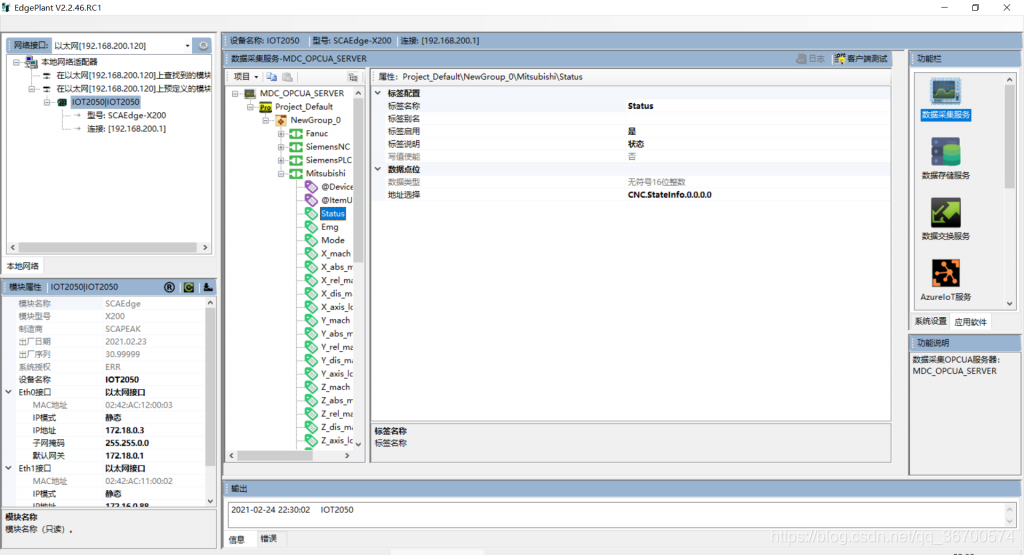
Task: Click the tree view icon in project toolbar
Action: (x=353, y=76)
